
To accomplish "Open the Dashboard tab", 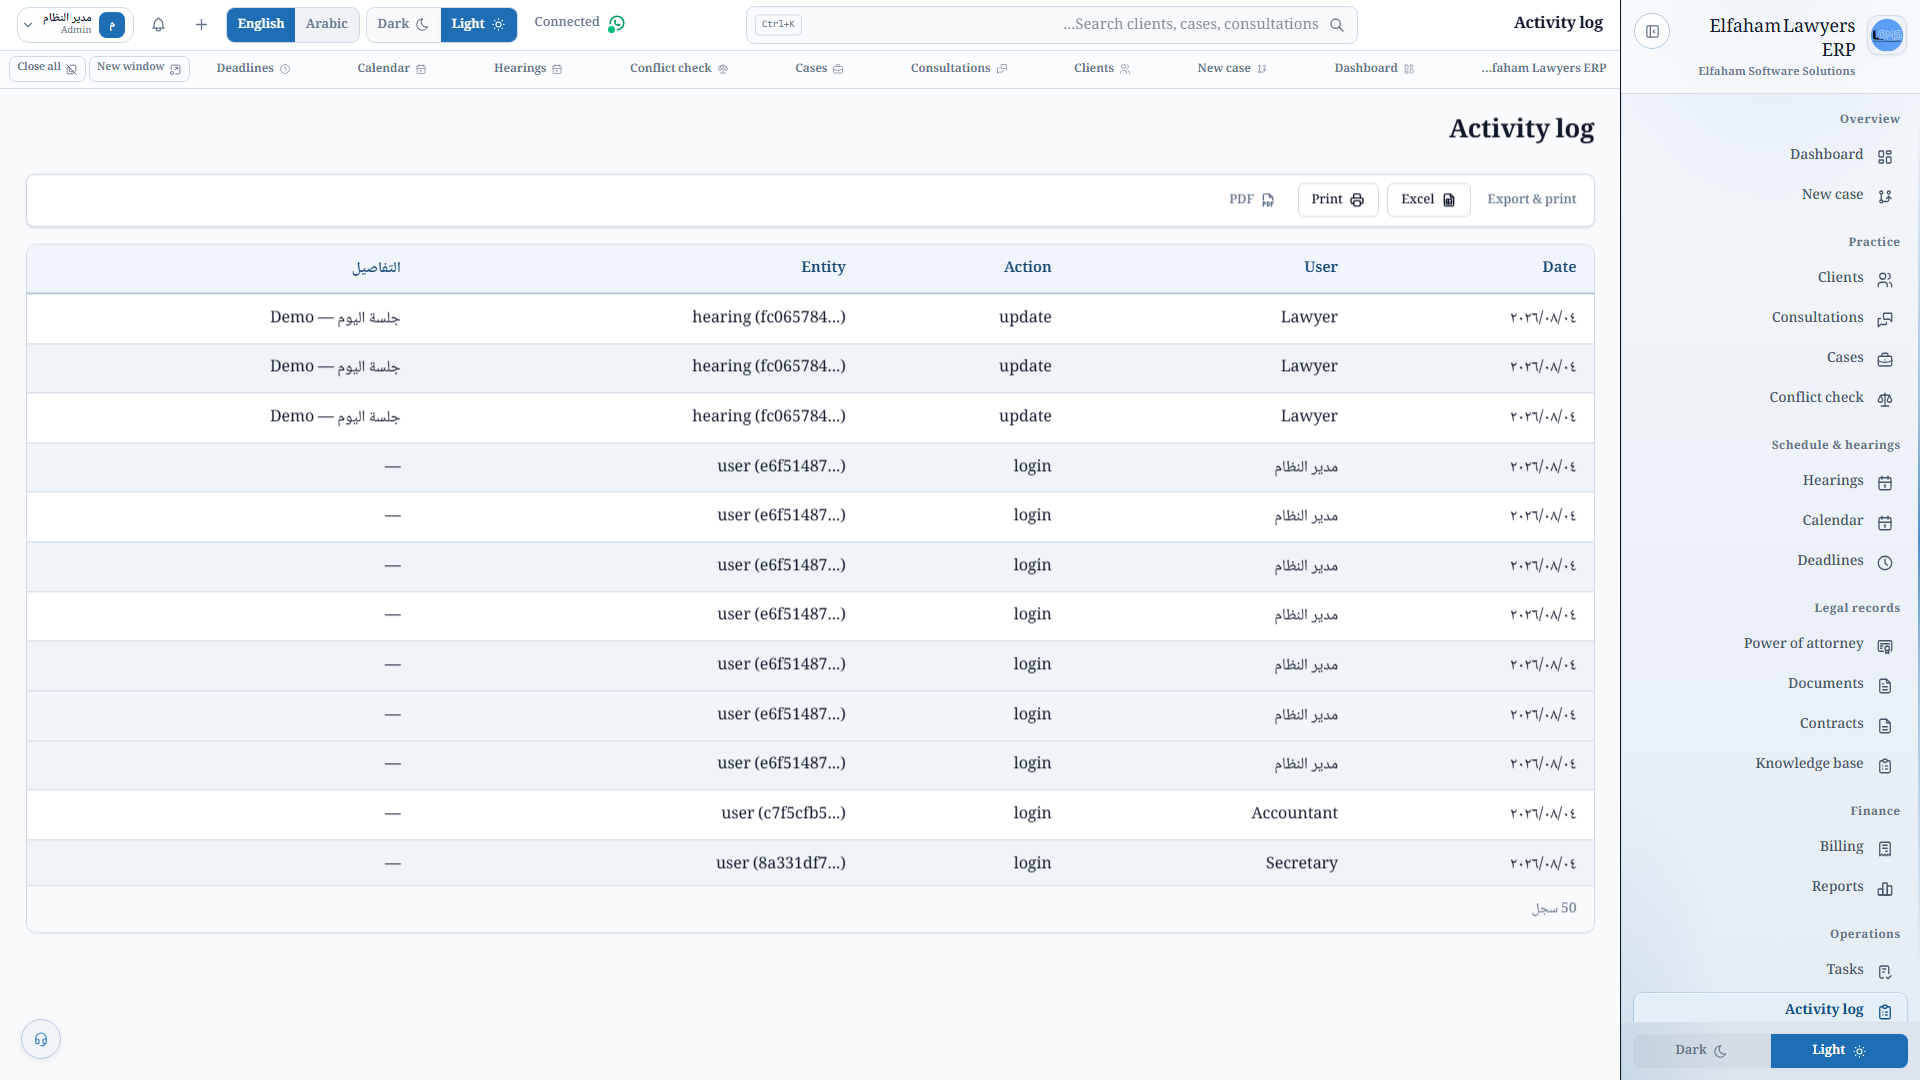I will [x=1374, y=69].
